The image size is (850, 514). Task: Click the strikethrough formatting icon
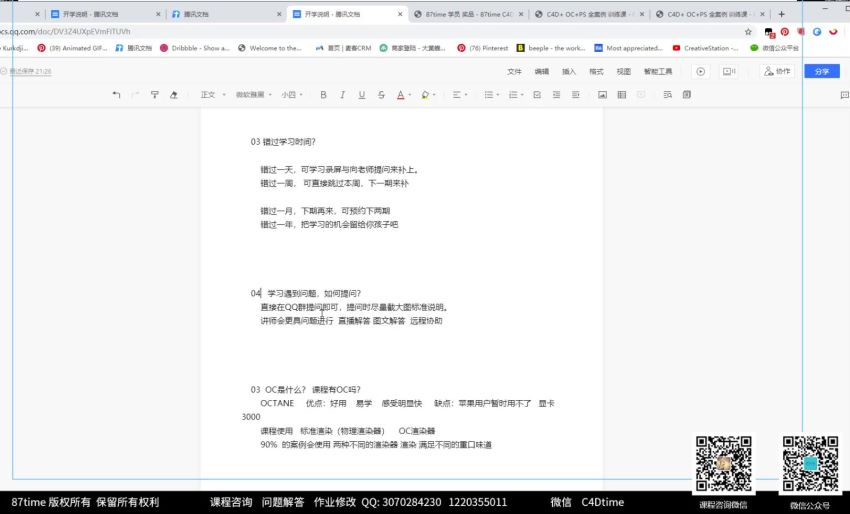[x=381, y=95]
